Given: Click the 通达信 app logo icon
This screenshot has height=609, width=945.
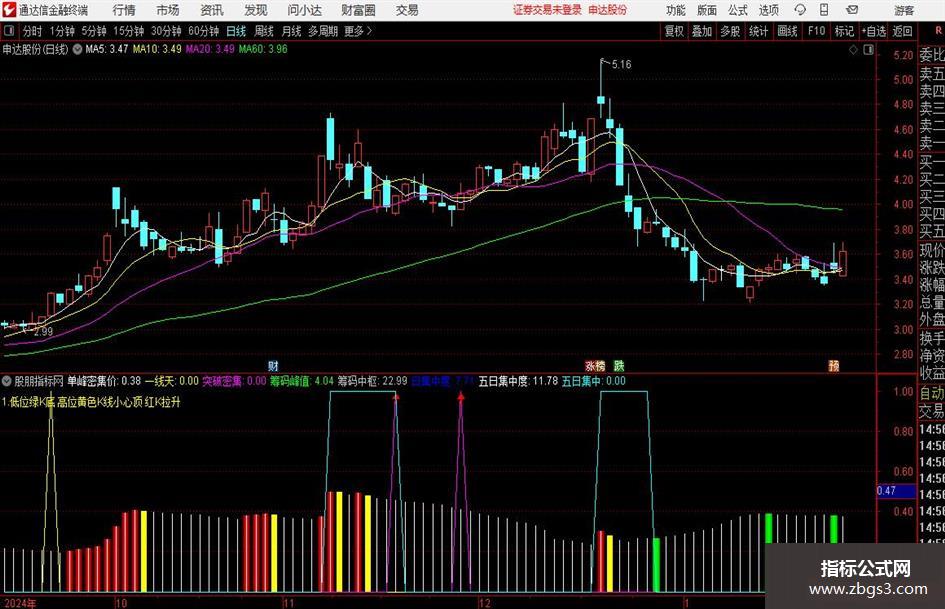Looking at the screenshot, I should [8, 10].
